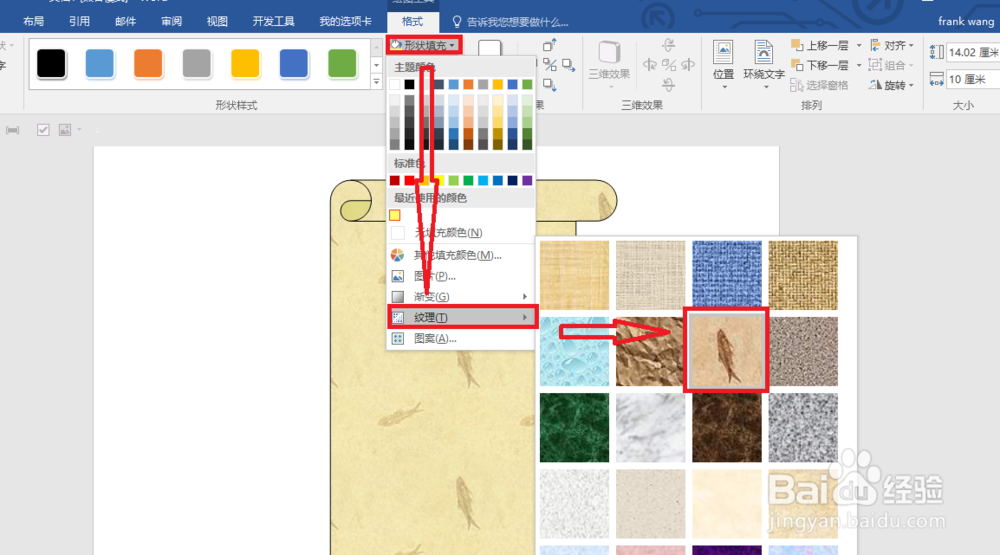Select the light blue shape style preset

[x=99, y=63]
